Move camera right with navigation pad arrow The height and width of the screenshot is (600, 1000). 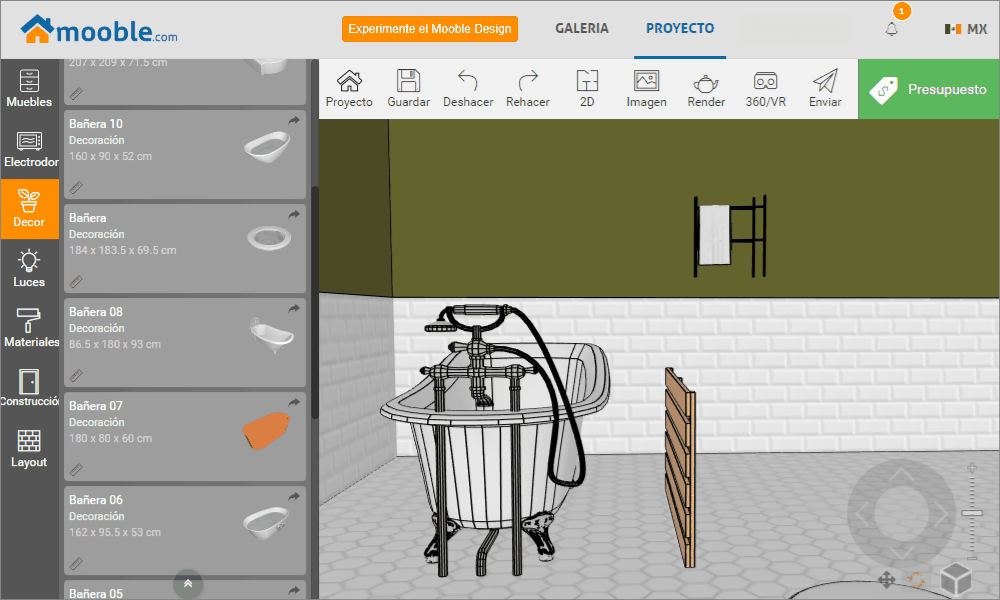(941, 513)
